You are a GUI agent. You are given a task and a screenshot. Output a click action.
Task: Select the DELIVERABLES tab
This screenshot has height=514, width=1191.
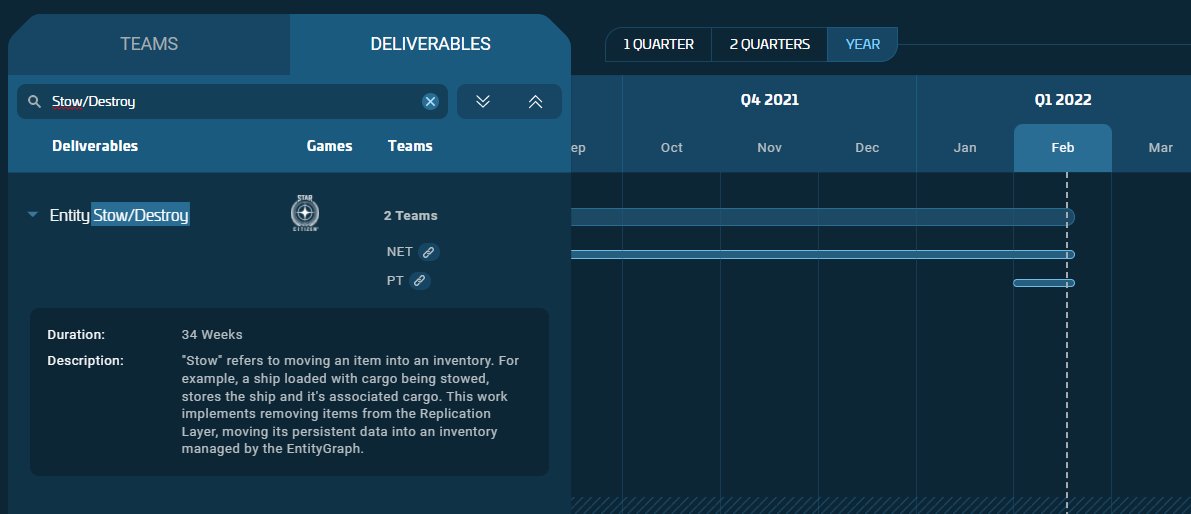tap(430, 44)
